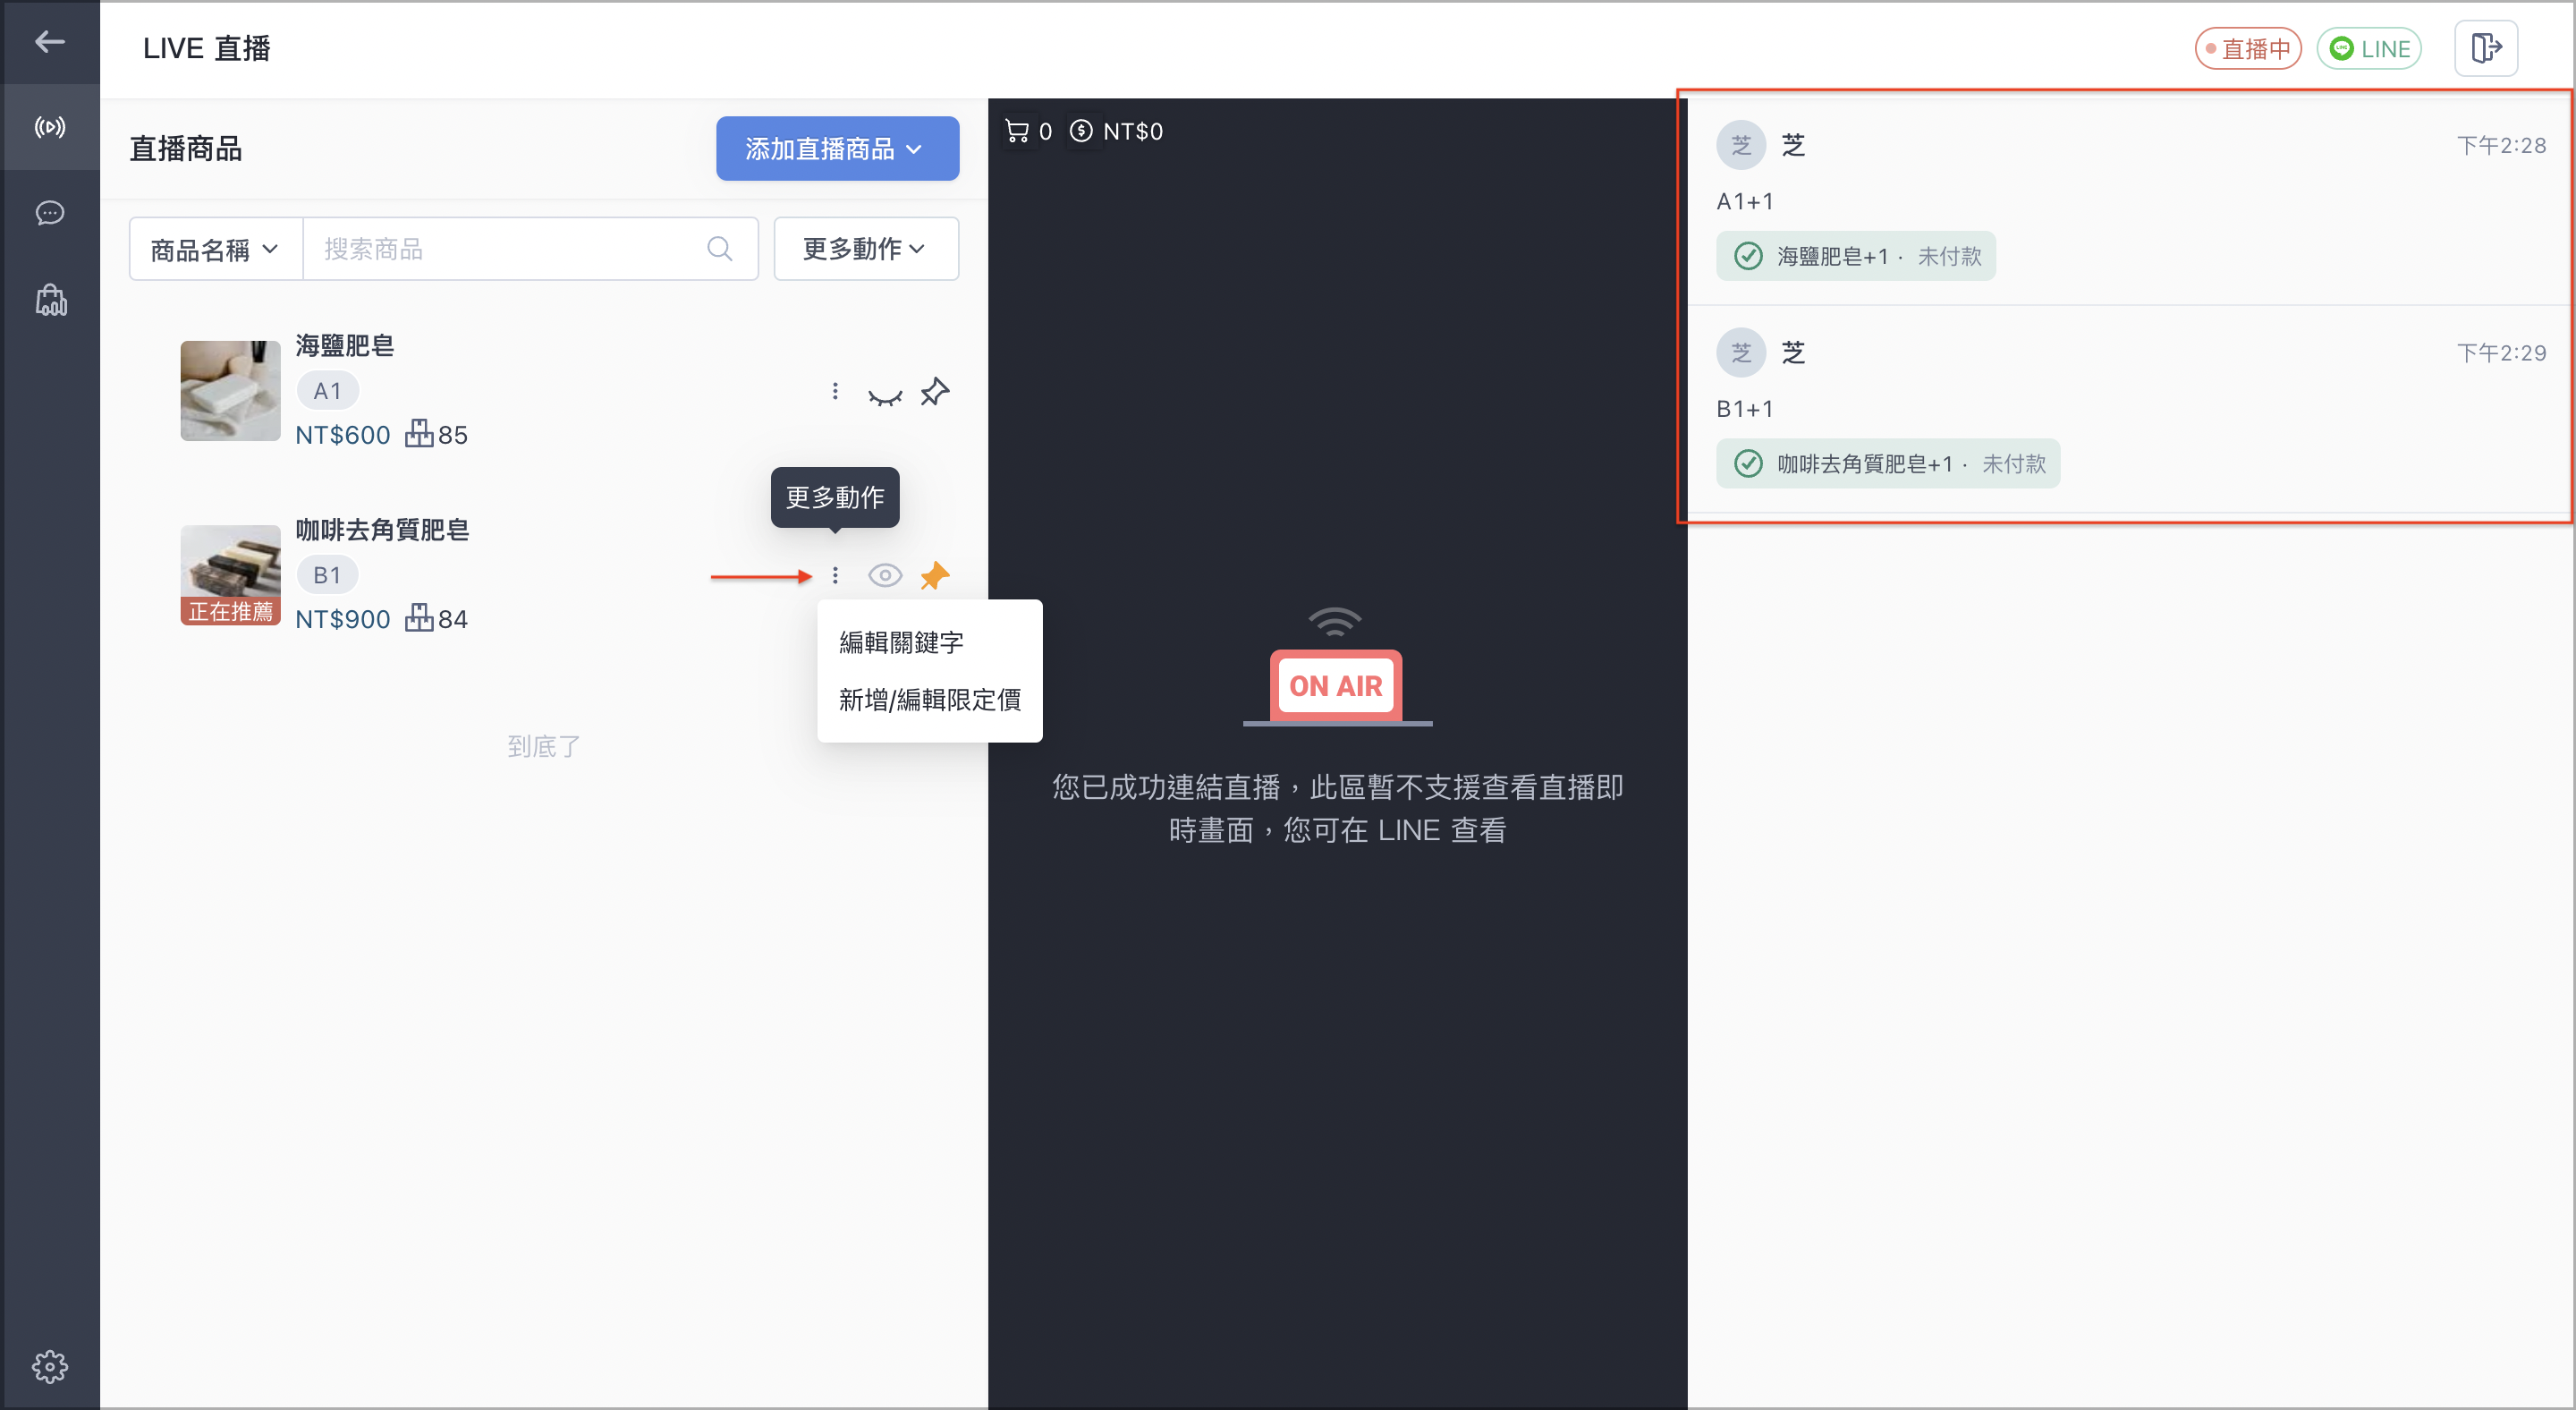2576x1410 pixels.
Task: Select 編輯關鍵字 from the menu
Action: tap(901, 642)
